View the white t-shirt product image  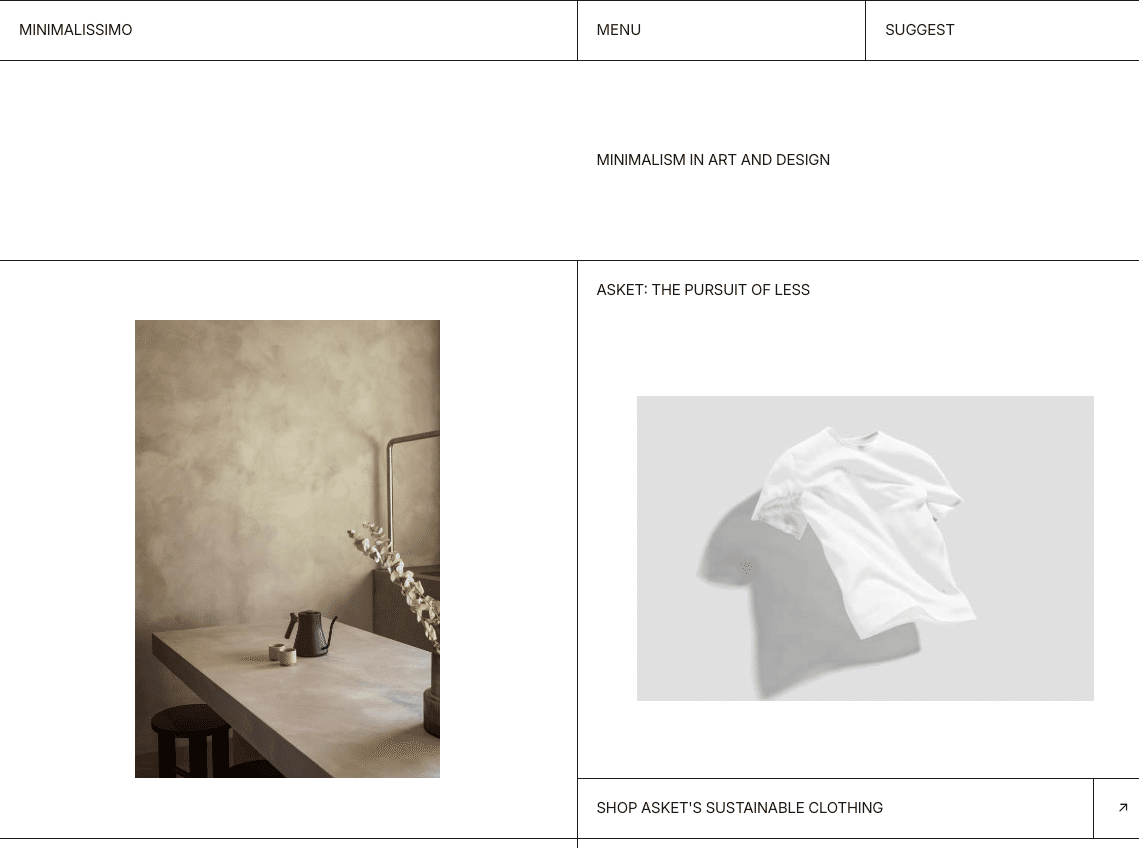click(x=865, y=548)
